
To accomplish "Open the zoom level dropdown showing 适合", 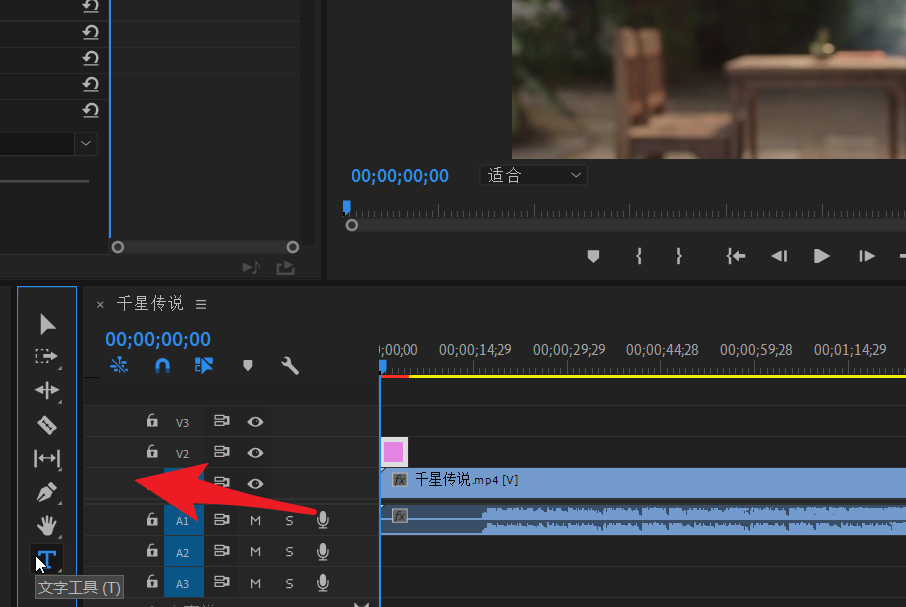I will pyautogui.click(x=534, y=176).
